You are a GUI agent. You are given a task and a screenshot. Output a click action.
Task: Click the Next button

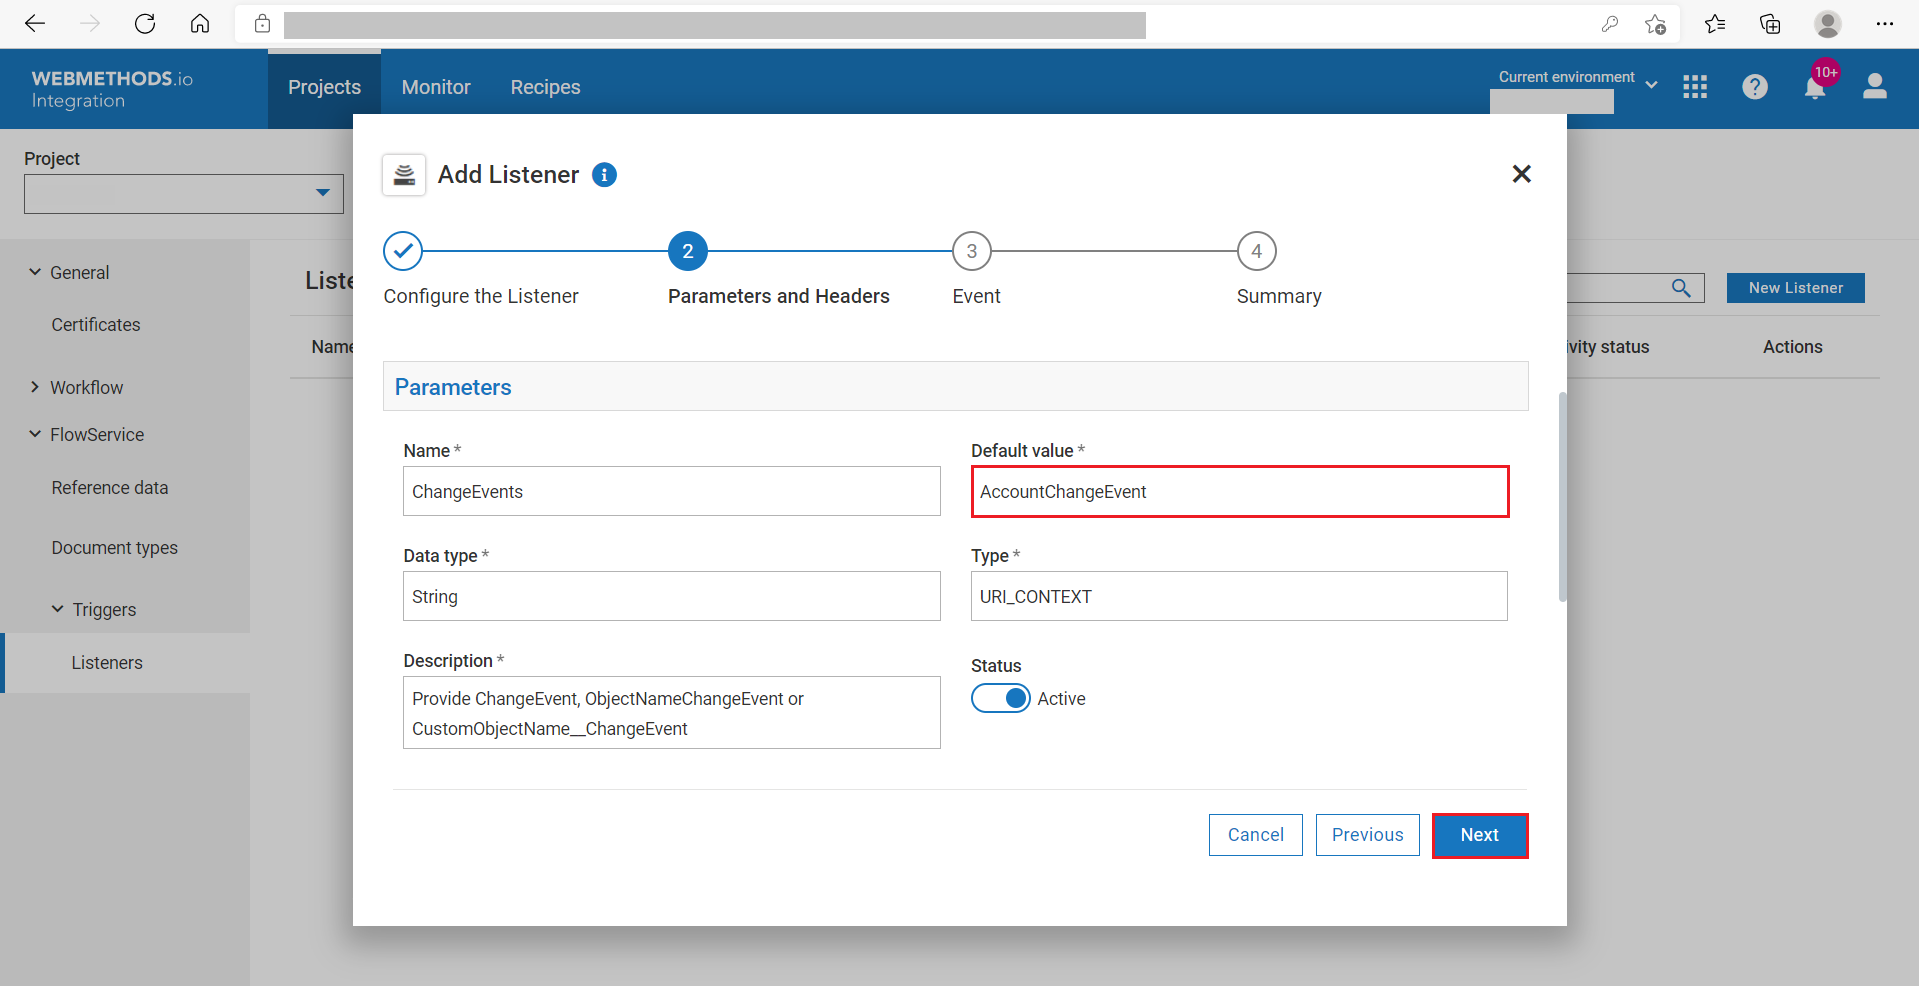tap(1479, 835)
